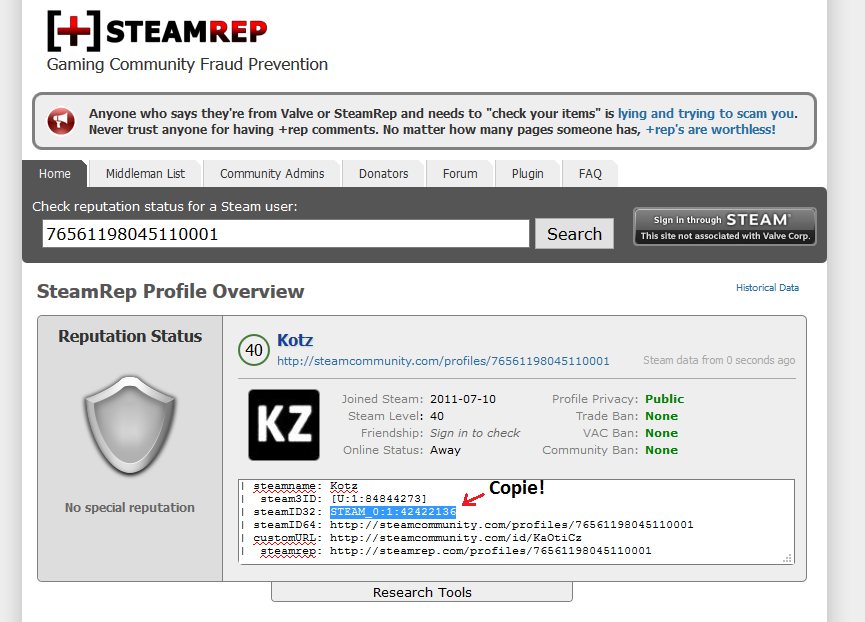Click the Steam level 40 badge
This screenshot has width=865, height=622.
[x=254, y=350]
